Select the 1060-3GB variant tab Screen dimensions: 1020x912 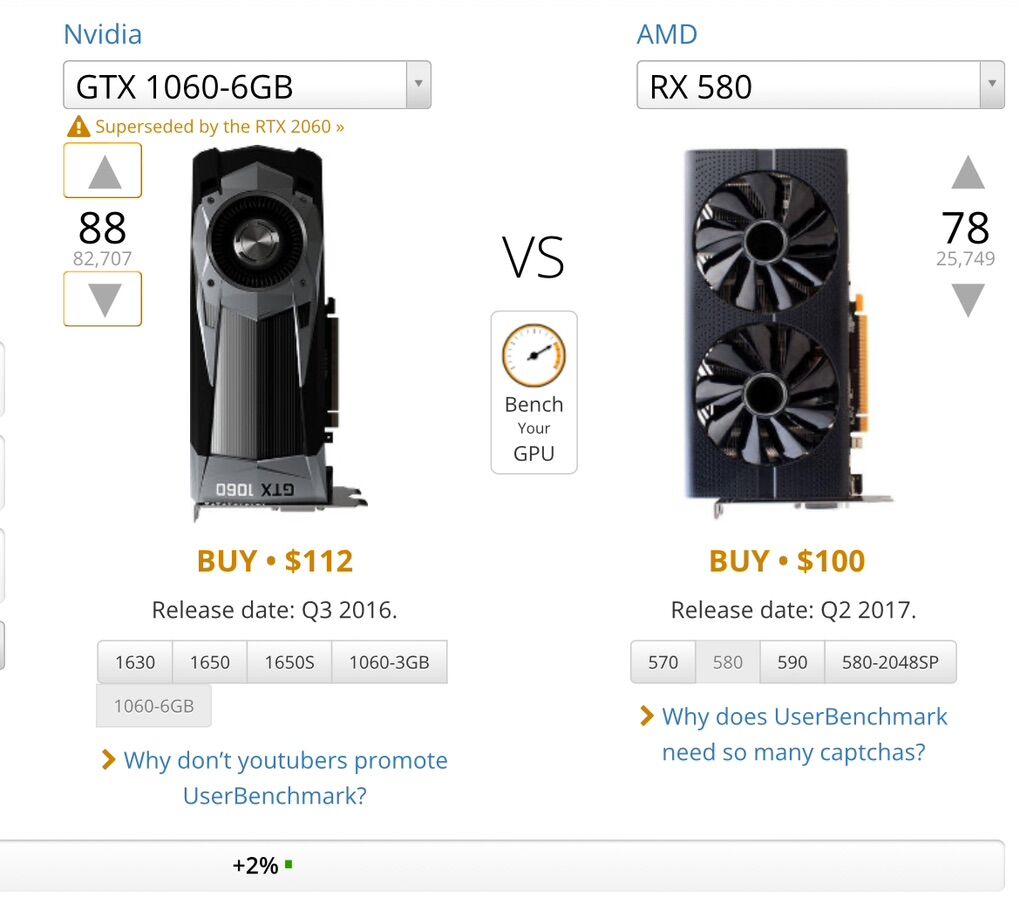389,662
